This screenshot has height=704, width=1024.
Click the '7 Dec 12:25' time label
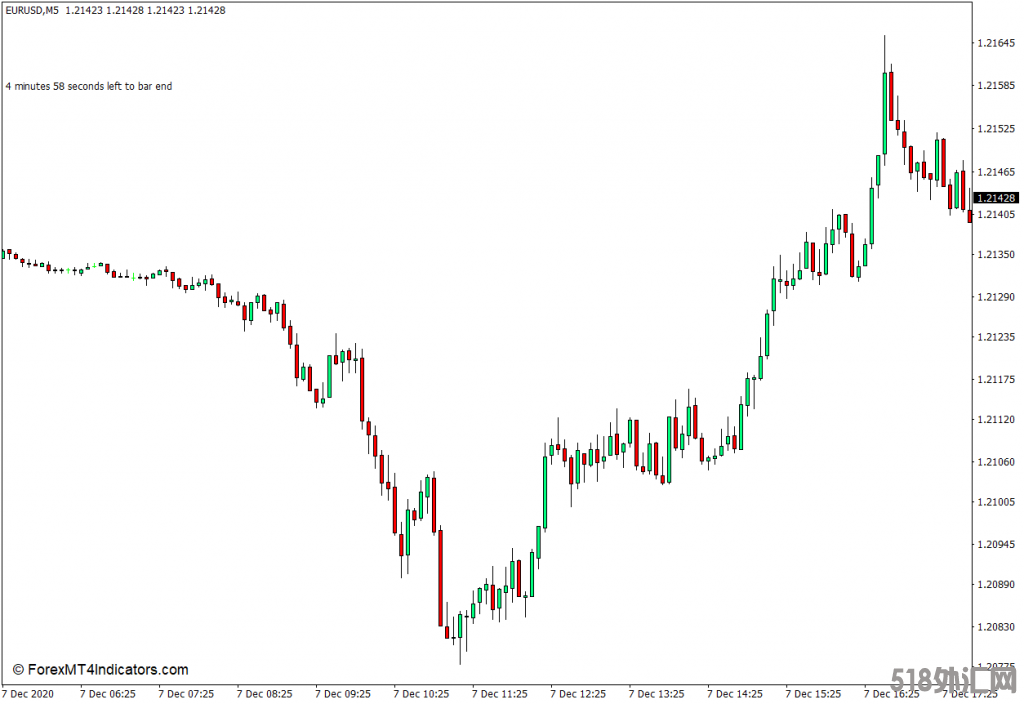[578, 694]
